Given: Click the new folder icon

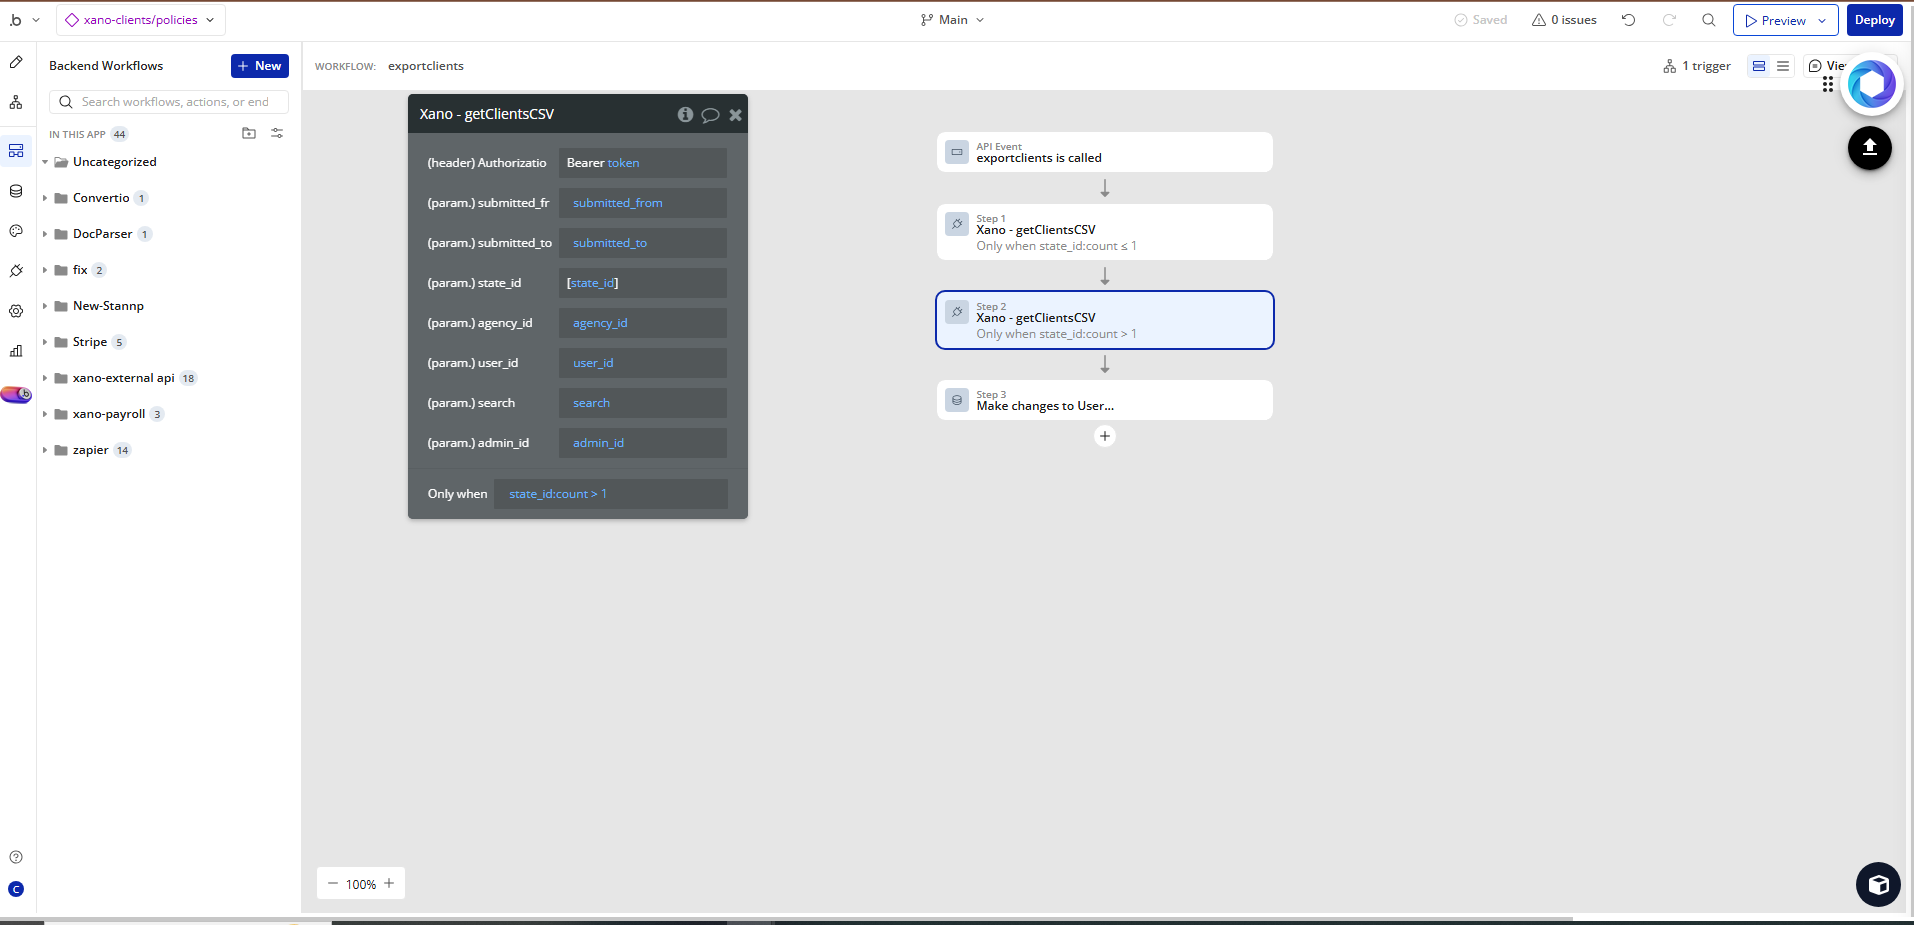Looking at the screenshot, I should (249, 133).
